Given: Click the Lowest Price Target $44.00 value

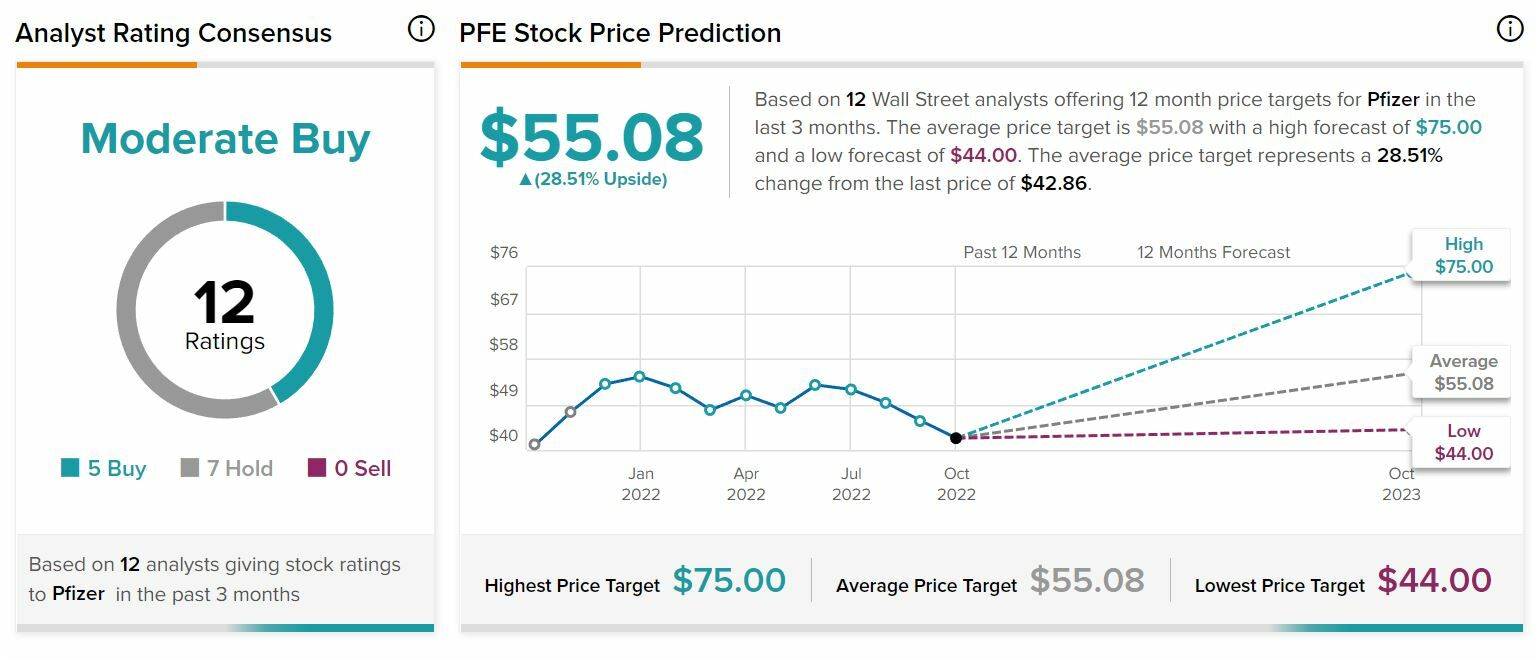Looking at the screenshot, I should 1434,581.
